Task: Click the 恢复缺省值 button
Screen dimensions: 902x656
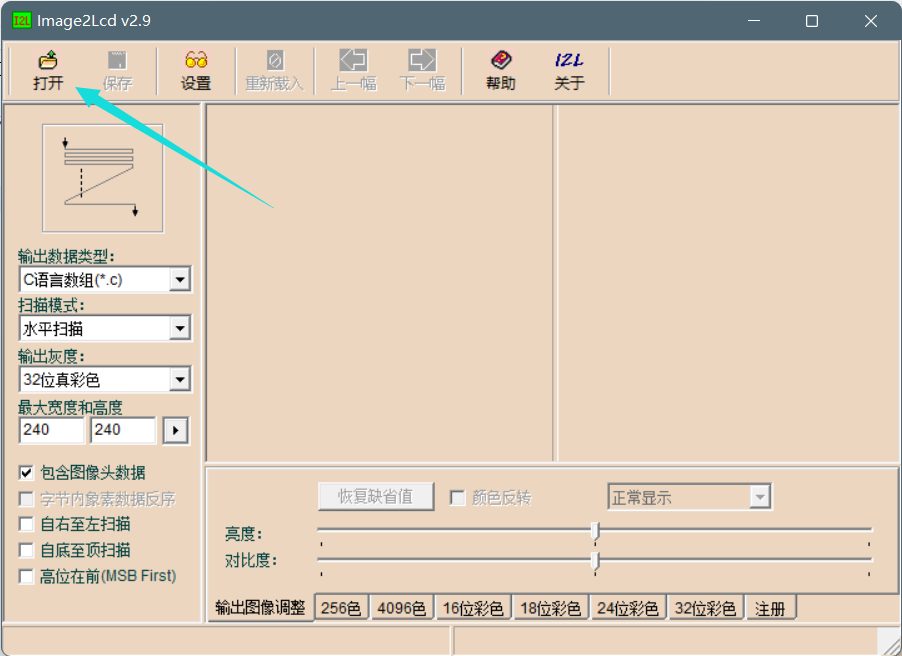Action: [x=376, y=497]
